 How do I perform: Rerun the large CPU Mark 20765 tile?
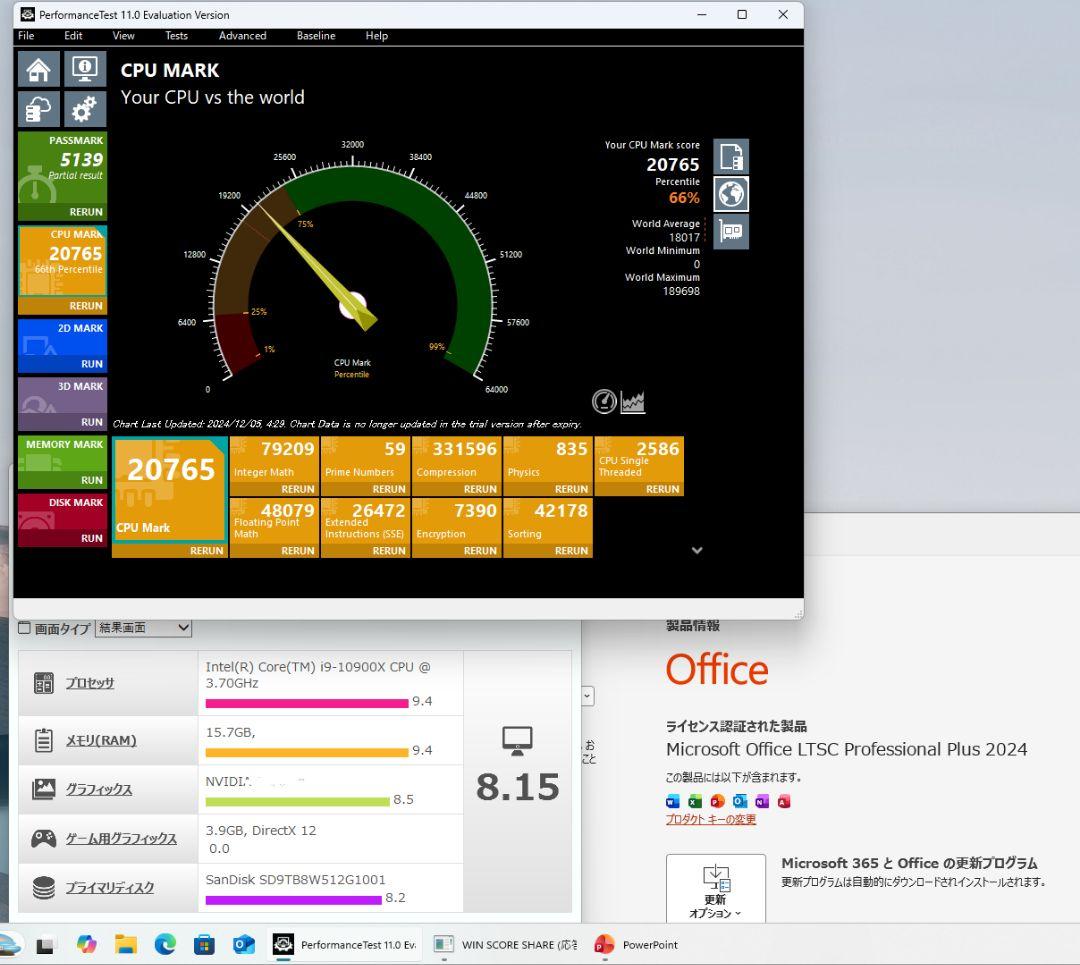click(x=207, y=551)
